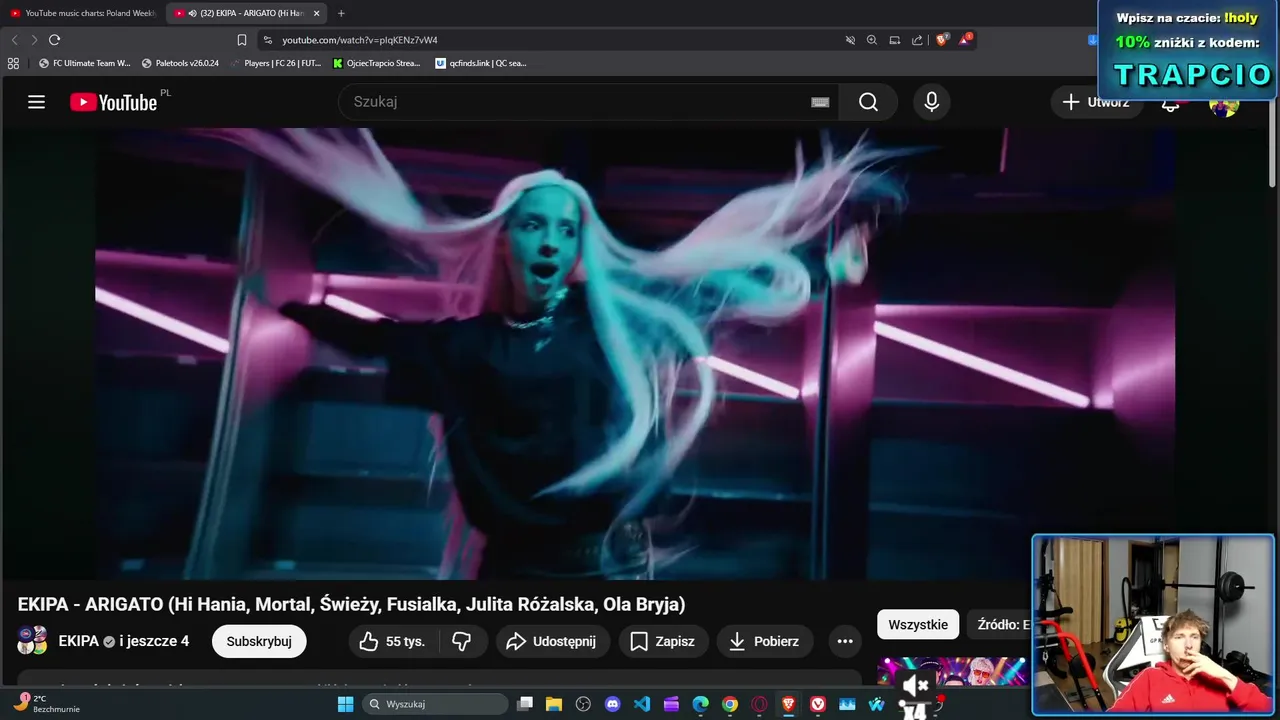
Task: Open the Windows Start menu
Action: click(345, 704)
